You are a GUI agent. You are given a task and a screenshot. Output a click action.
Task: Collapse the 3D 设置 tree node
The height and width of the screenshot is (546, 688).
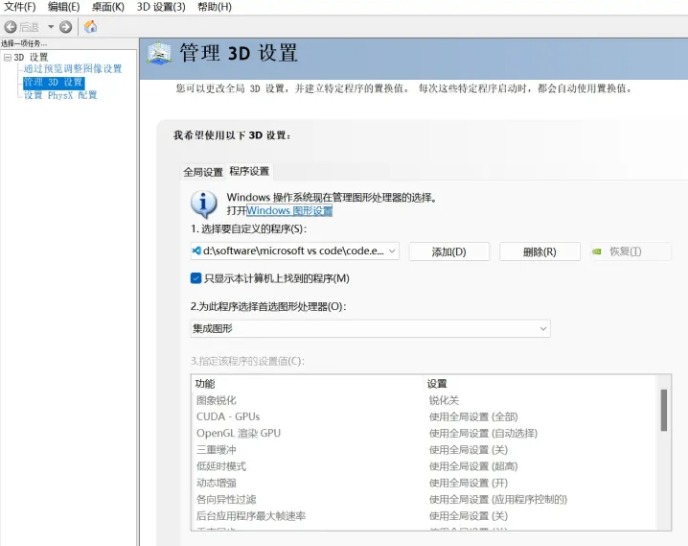coord(7,57)
